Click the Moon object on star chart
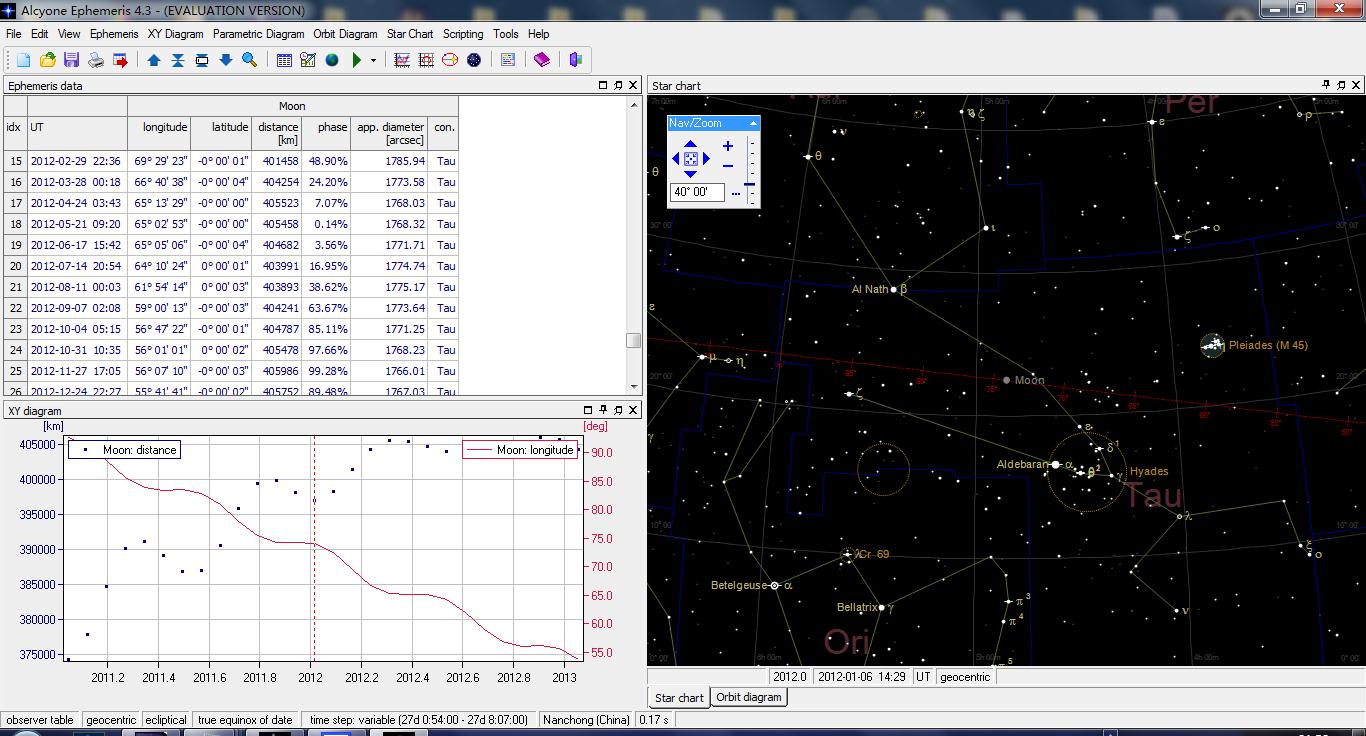This screenshot has height=736, width=1366. coord(1007,380)
